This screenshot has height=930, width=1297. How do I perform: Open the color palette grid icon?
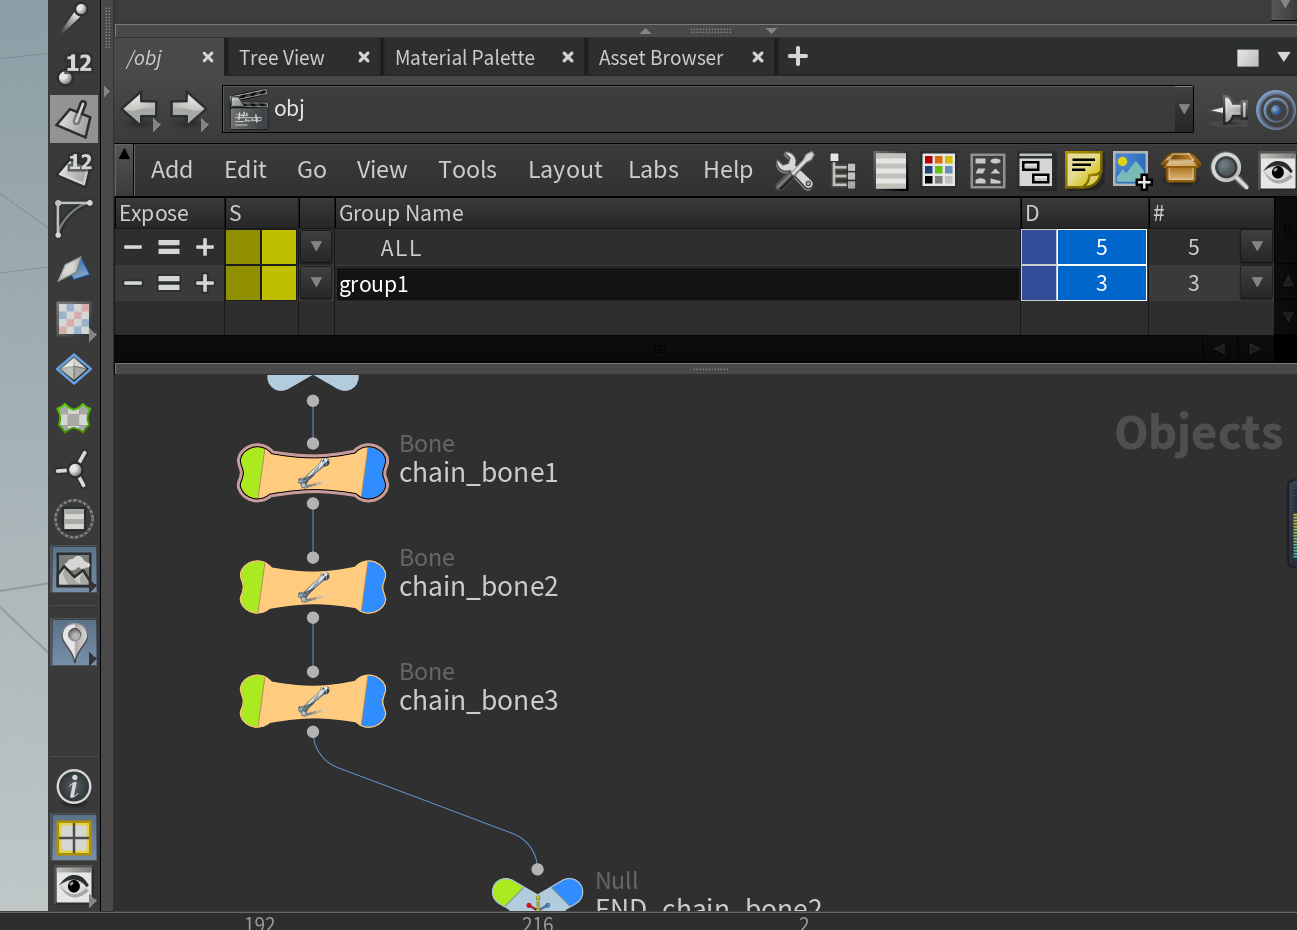pyautogui.click(x=938, y=170)
